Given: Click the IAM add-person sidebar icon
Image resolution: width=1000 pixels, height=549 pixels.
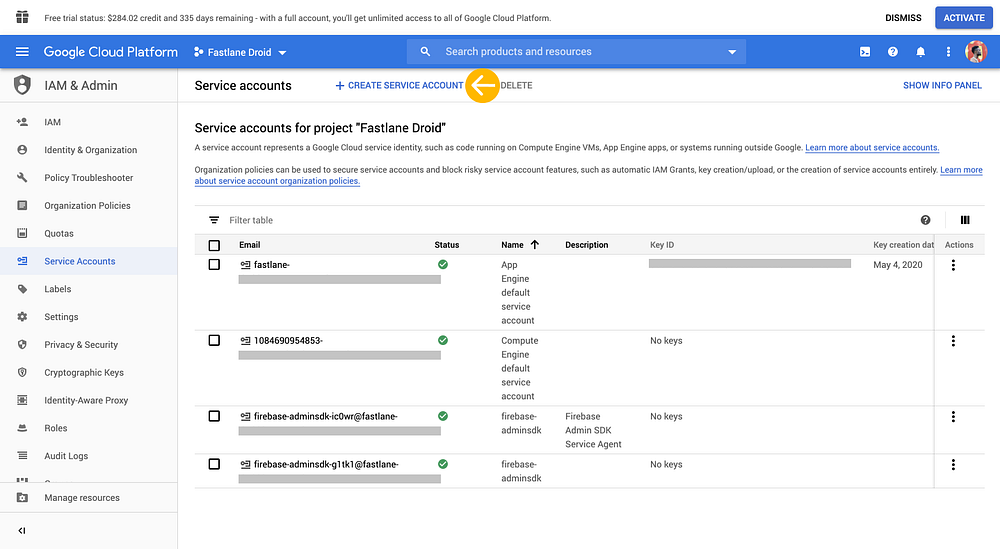Looking at the screenshot, I should (22, 122).
